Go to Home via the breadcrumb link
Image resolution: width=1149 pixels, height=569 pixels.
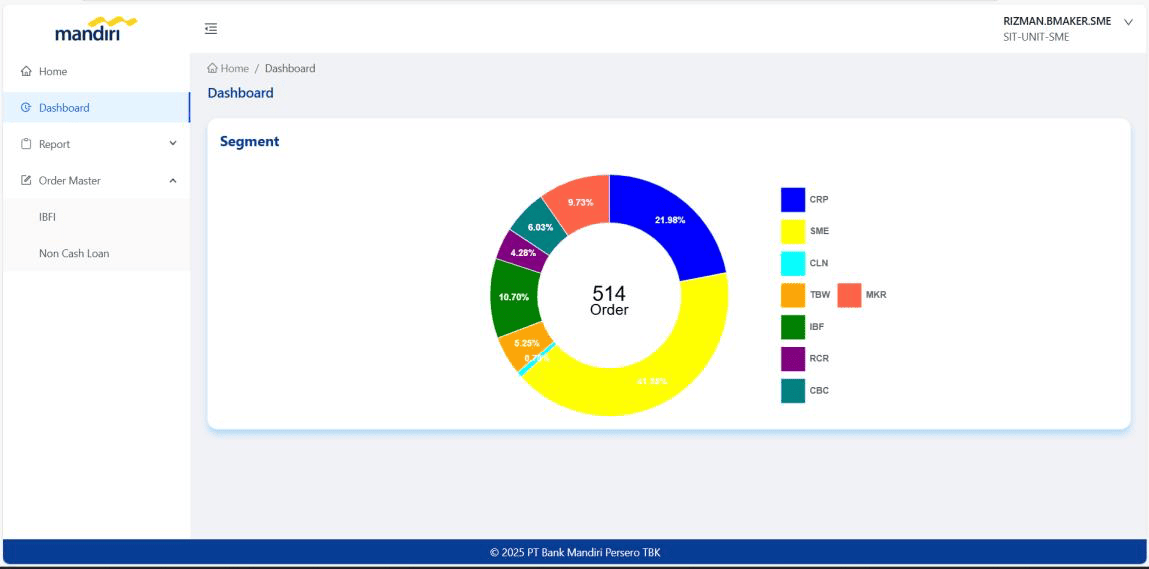[228, 68]
